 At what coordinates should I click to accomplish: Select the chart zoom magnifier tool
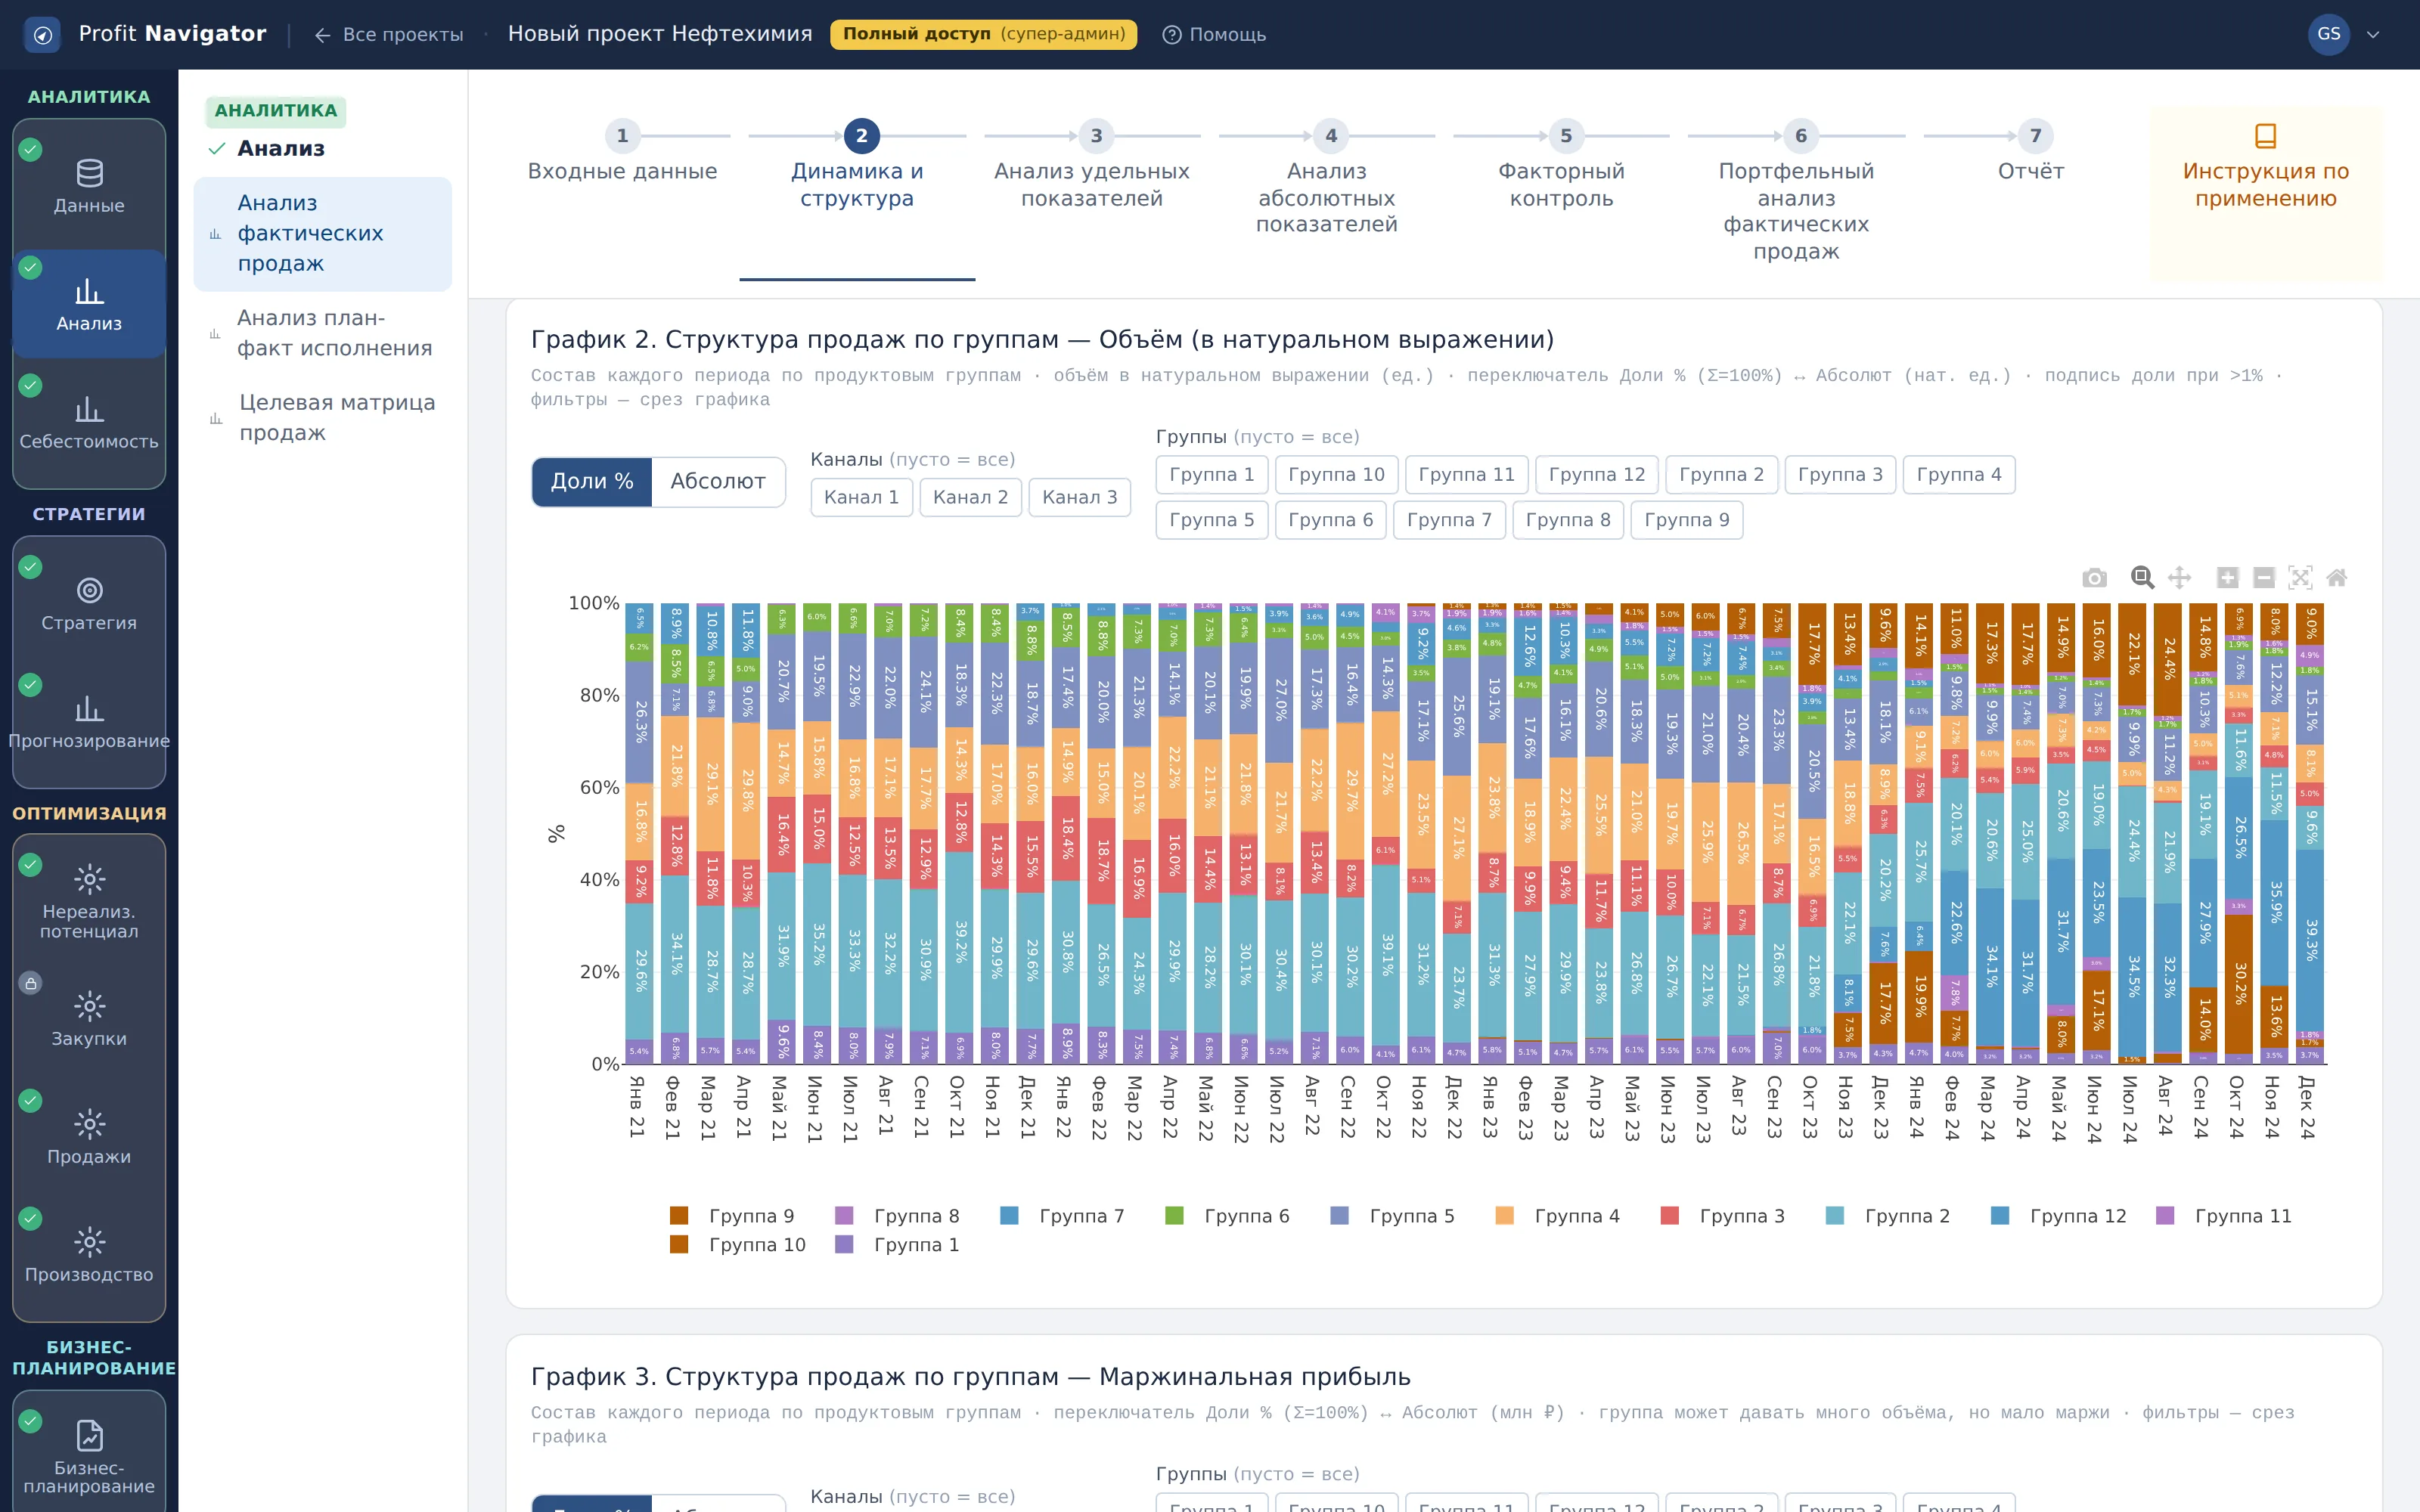pyautogui.click(x=2142, y=578)
